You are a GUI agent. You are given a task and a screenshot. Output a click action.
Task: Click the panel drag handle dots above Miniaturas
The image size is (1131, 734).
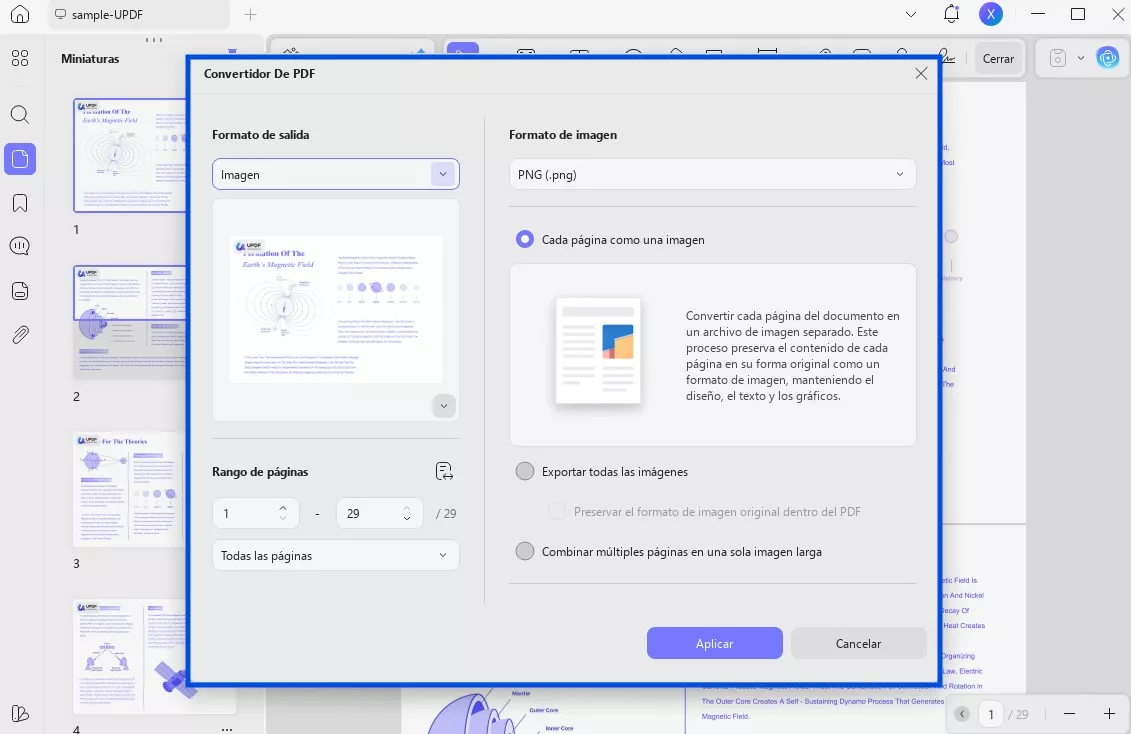pyautogui.click(x=154, y=40)
